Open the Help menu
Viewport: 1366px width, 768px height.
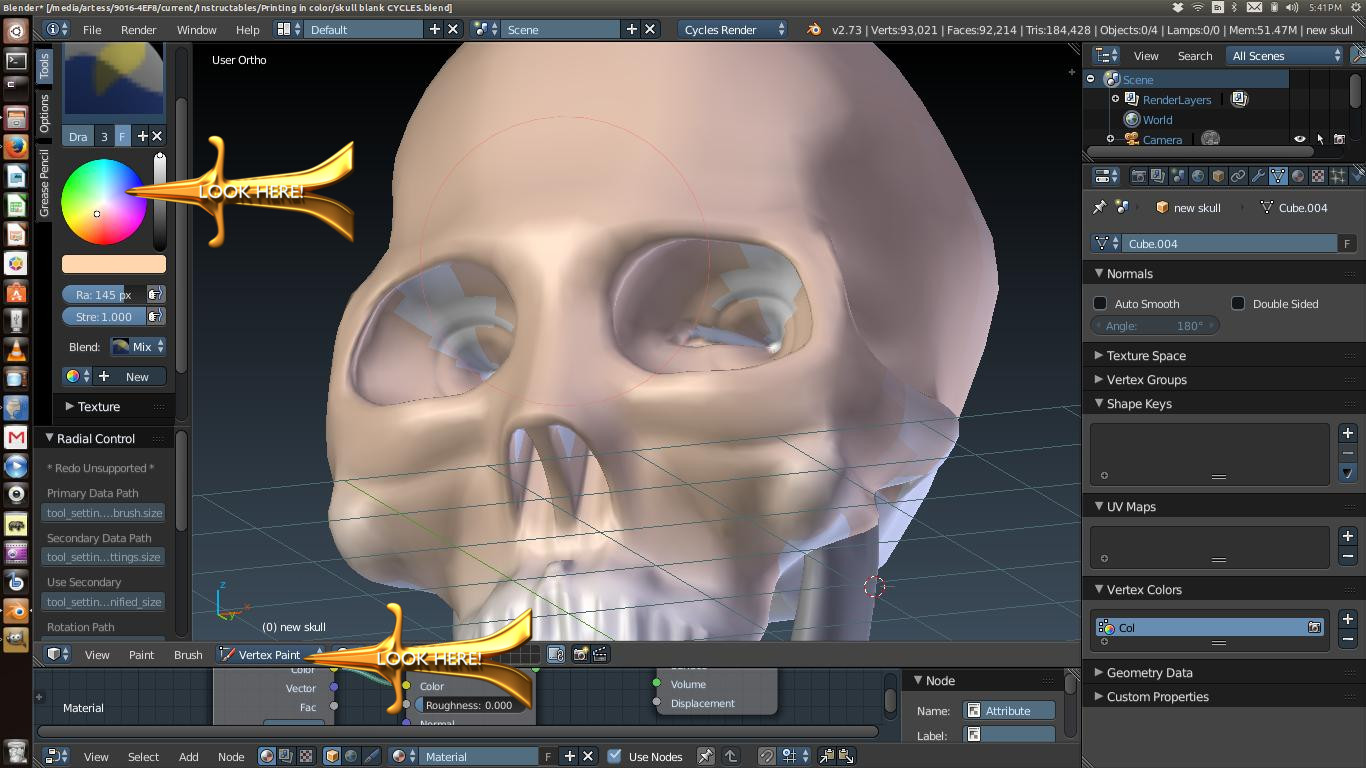[247, 29]
